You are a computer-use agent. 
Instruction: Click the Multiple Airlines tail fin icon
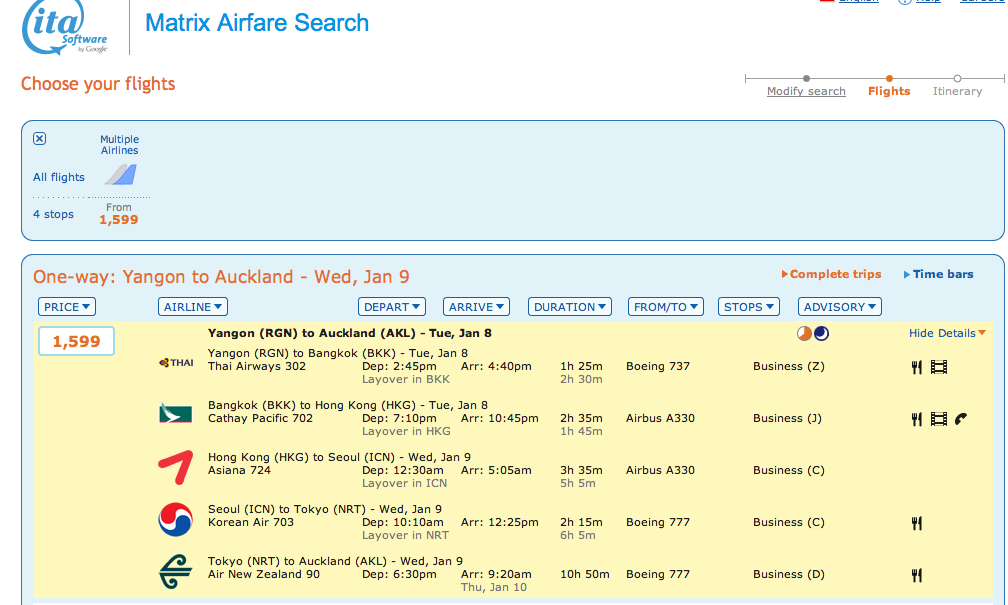(x=121, y=174)
